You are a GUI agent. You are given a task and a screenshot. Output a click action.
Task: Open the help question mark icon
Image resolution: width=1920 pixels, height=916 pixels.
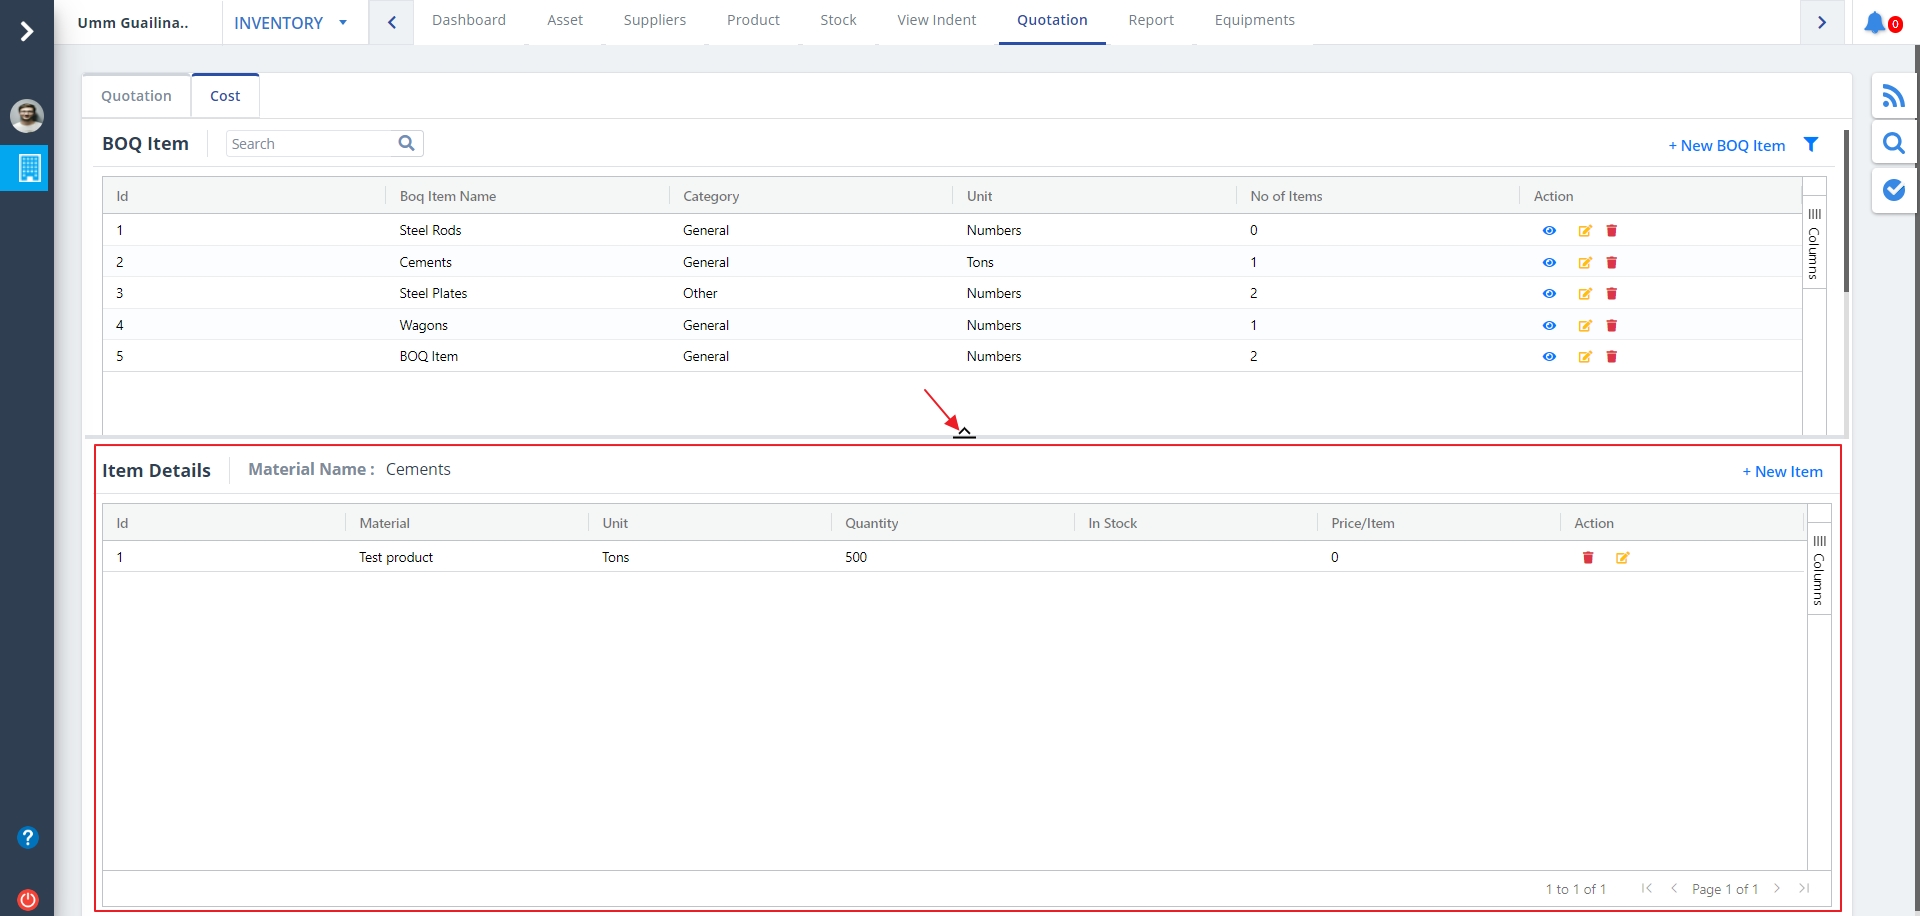point(28,838)
